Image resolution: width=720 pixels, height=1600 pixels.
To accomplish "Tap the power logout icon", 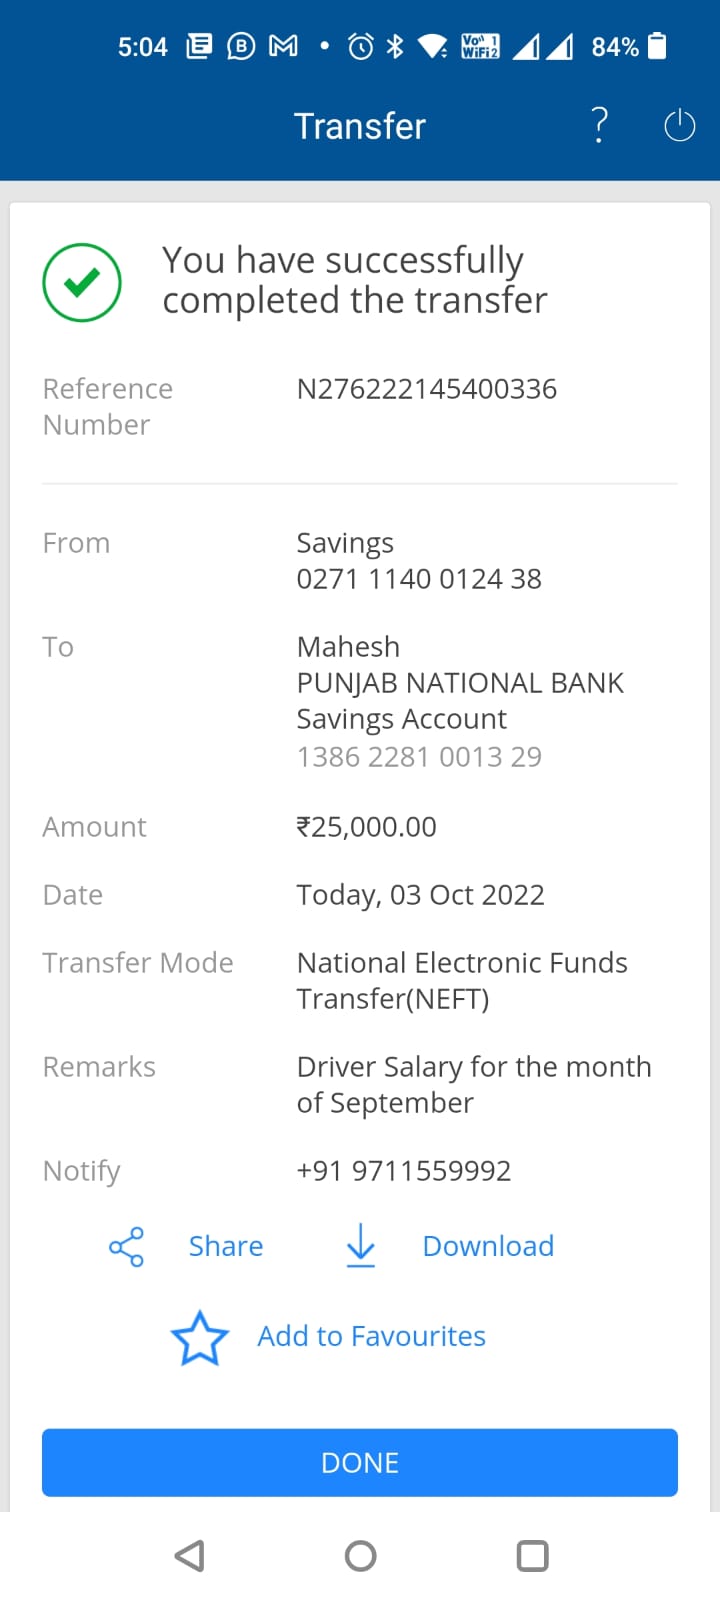I will point(679,125).
